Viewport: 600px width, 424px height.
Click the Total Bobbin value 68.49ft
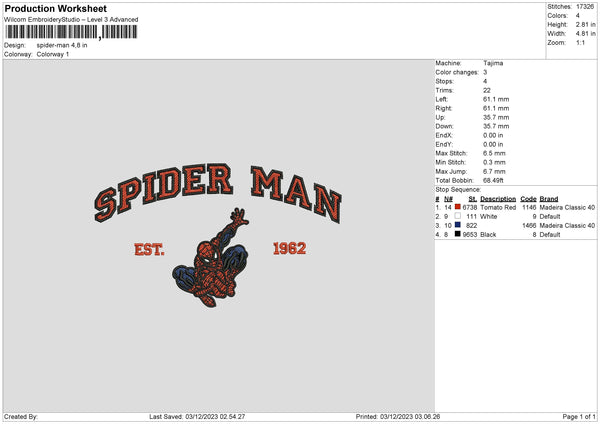(493, 180)
